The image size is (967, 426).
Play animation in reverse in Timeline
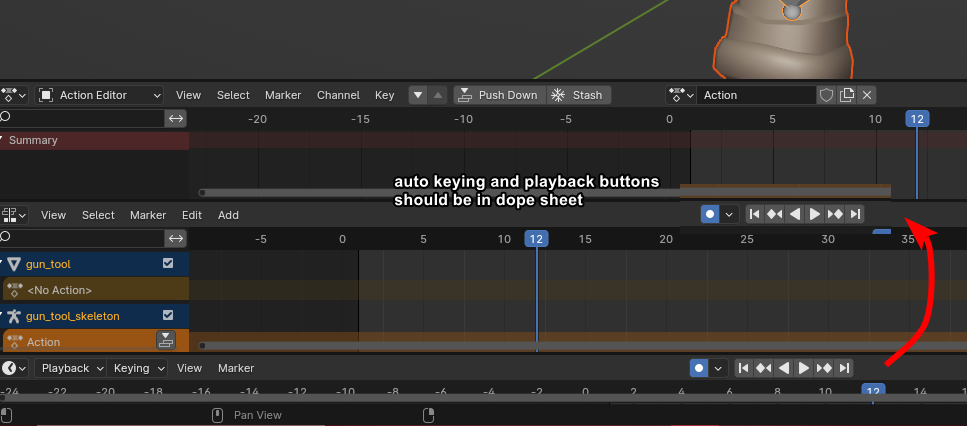point(784,368)
